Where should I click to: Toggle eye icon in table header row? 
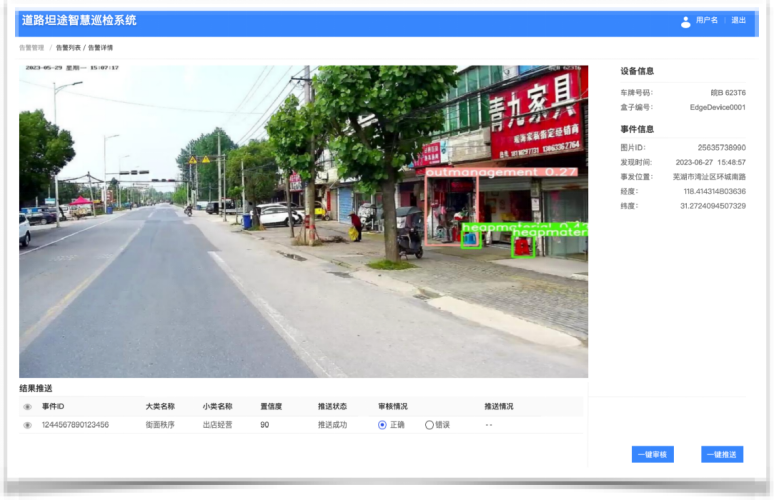[x=28, y=407]
